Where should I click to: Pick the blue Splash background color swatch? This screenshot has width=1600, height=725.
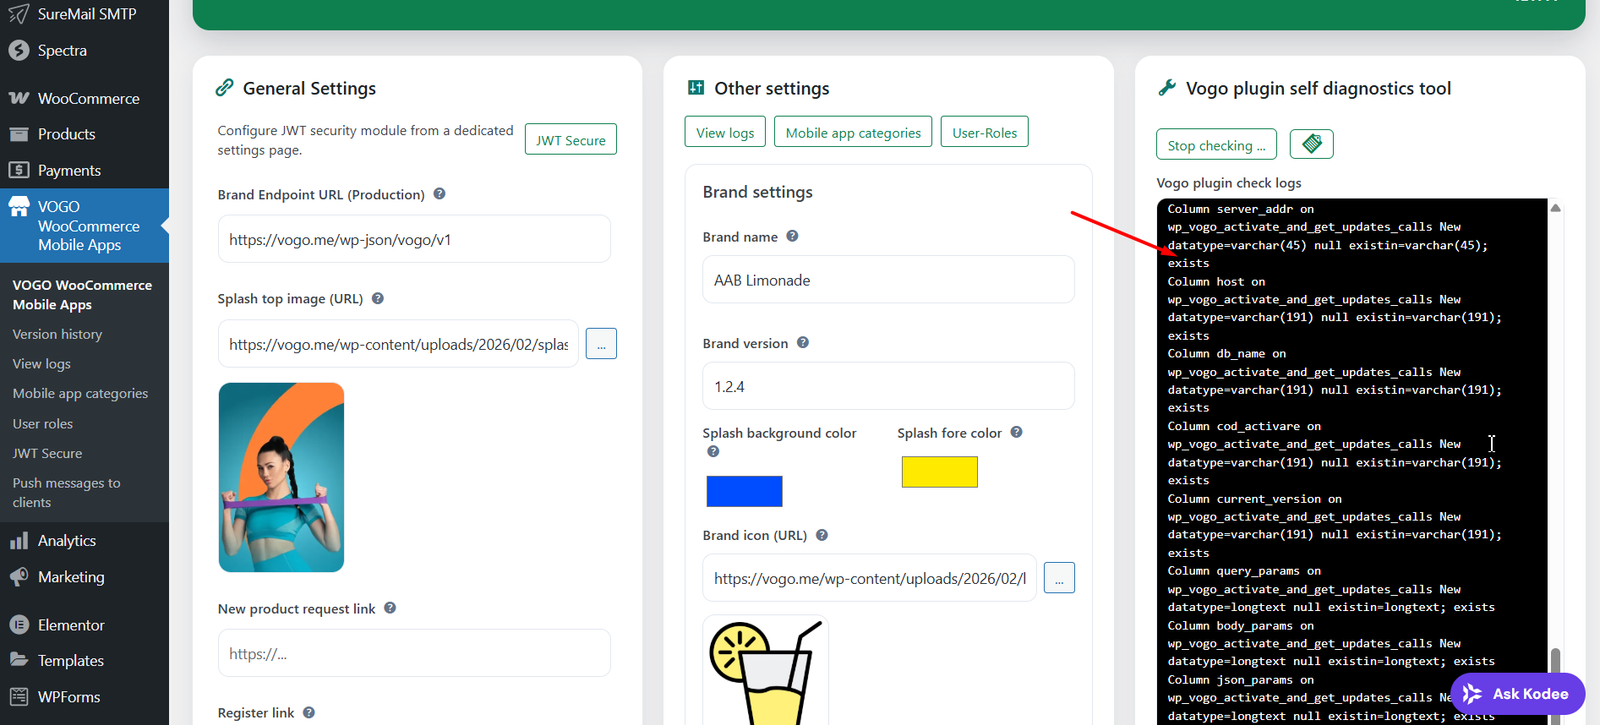[744, 491]
